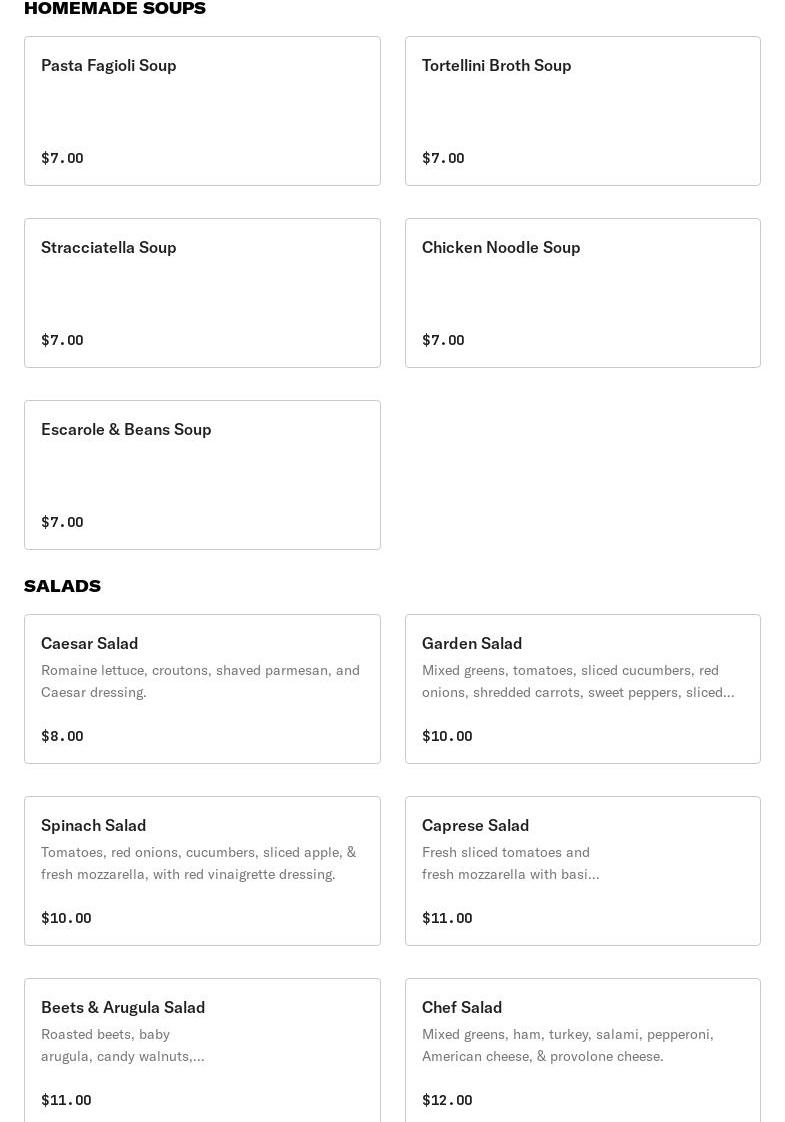This screenshot has height=1122, width=785.
Task: Click the Salads section heading
Action: (62, 586)
